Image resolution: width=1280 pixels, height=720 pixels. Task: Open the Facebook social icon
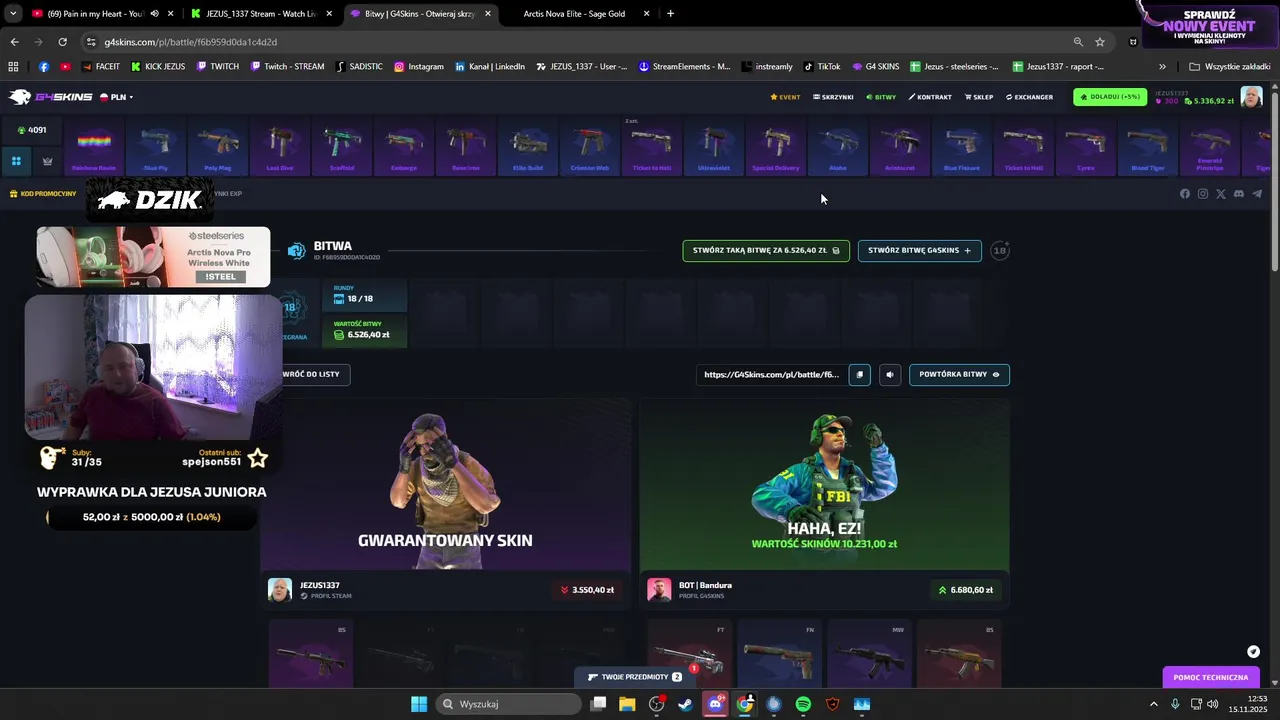pyautogui.click(x=1185, y=194)
